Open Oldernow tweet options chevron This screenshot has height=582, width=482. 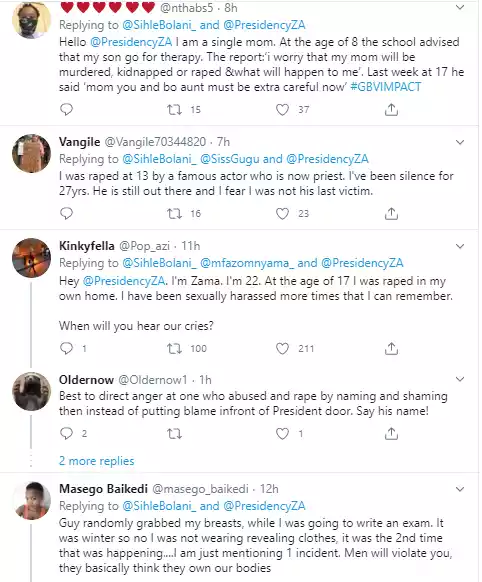tap(460, 379)
